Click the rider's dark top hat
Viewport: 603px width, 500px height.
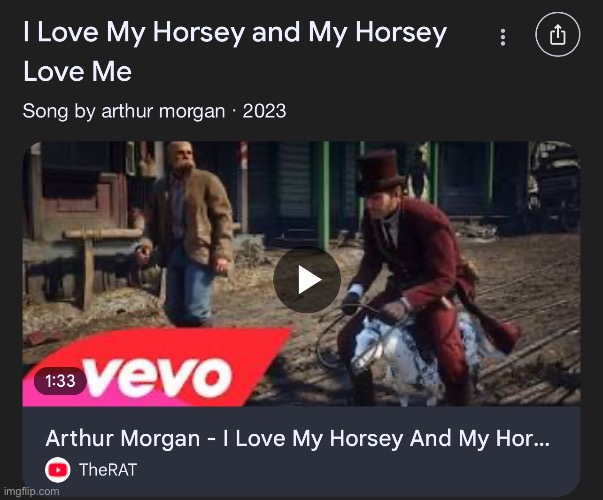(381, 172)
